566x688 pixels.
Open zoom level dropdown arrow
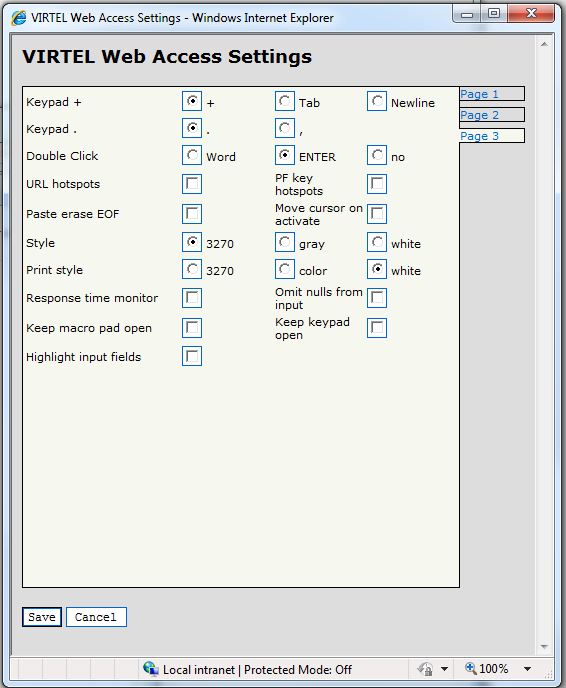tap(527, 669)
